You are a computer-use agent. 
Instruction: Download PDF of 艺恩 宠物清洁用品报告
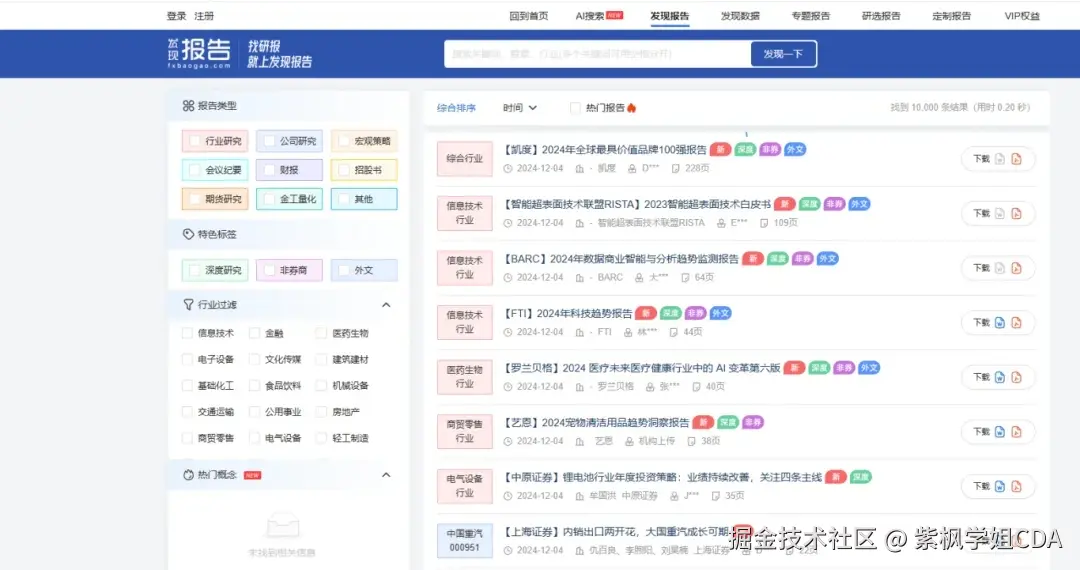coord(1017,432)
